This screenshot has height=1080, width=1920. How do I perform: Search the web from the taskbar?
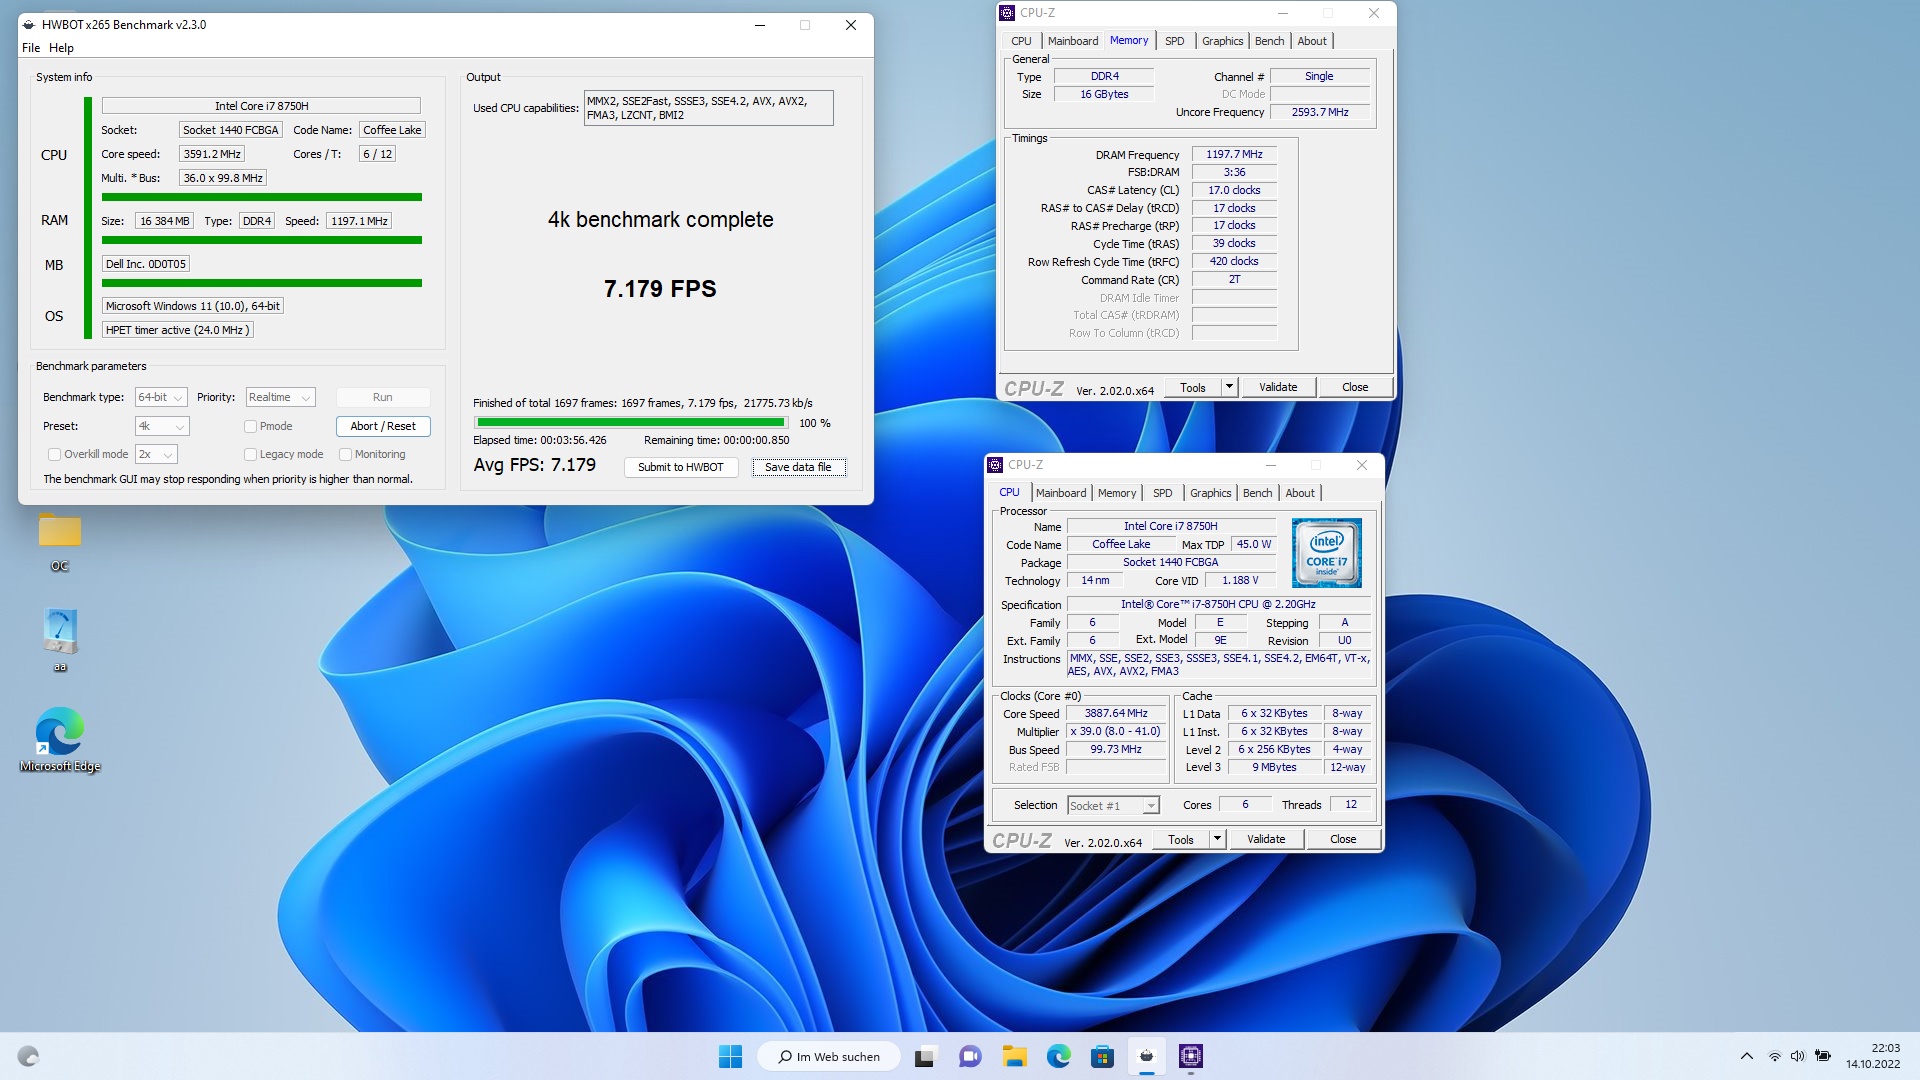click(829, 1056)
